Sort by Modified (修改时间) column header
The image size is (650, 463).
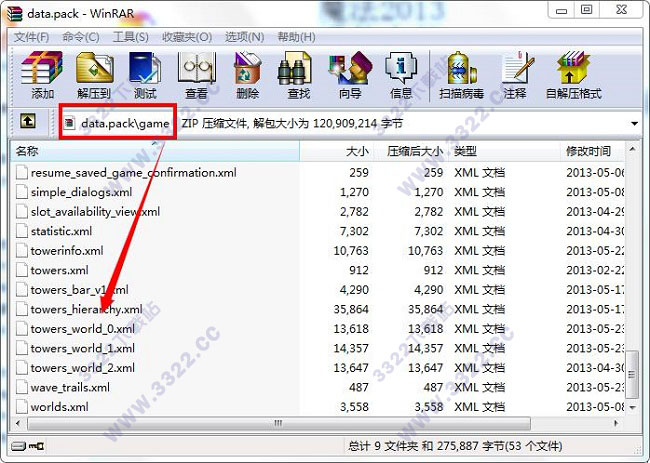pos(593,151)
